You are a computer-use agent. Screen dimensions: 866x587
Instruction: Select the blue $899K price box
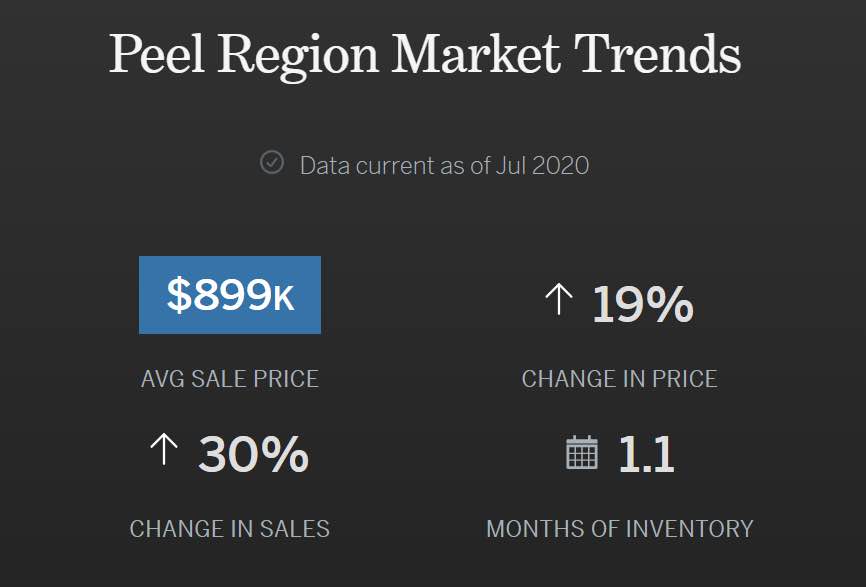coord(230,295)
